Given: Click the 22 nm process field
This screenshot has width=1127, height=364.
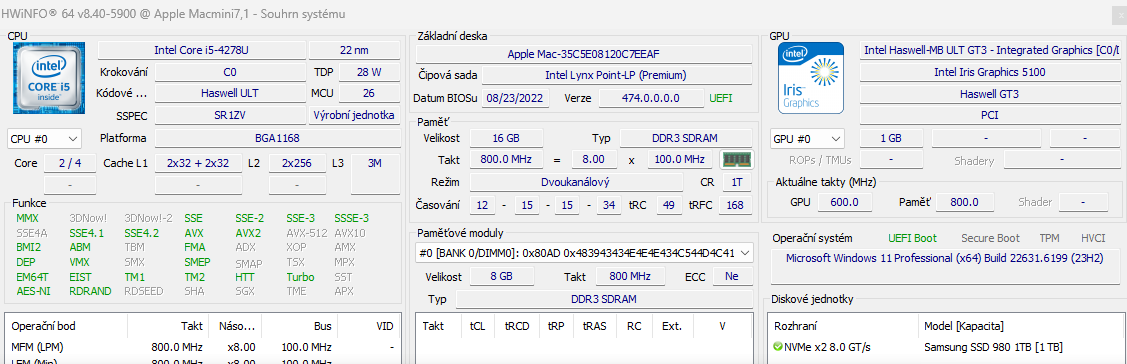Looking at the screenshot, I should pos(354,50).
